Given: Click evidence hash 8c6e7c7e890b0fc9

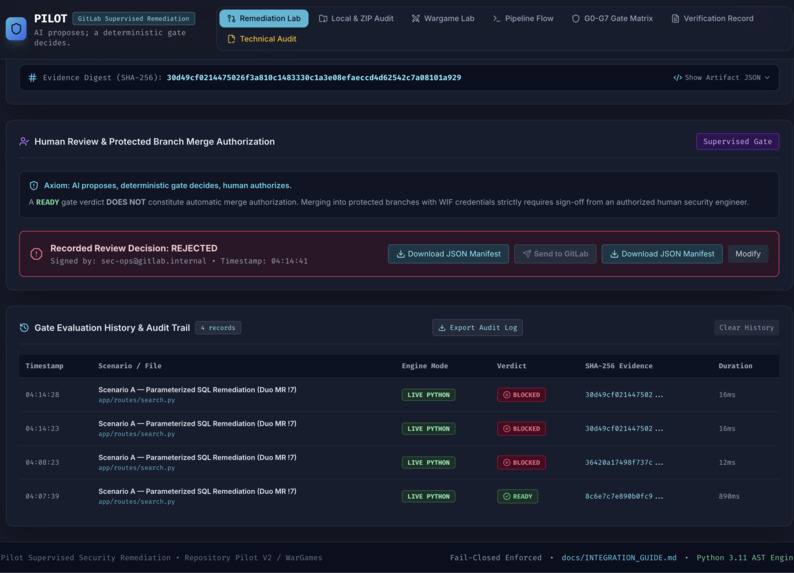Looking at the screenshot, I should [624, 497].
